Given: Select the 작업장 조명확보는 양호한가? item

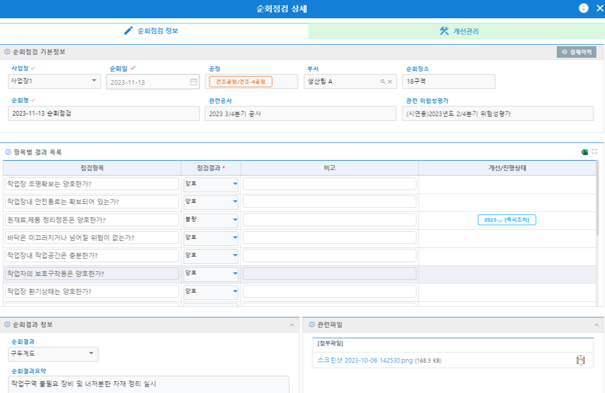Looking at the screenshot, I should (x=92, y=184).
